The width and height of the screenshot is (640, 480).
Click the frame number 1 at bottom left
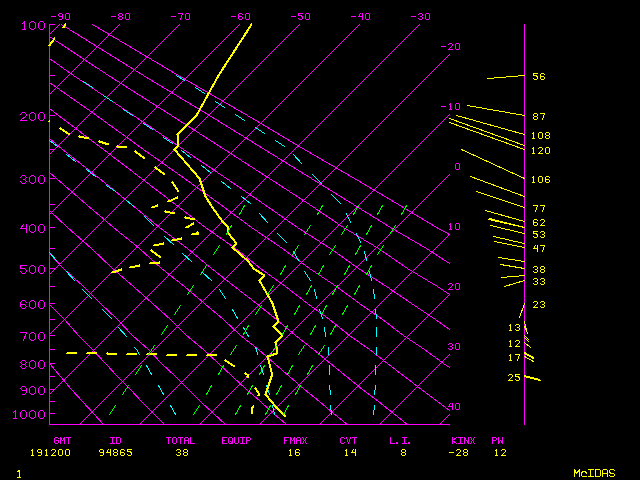coord(19,472)
